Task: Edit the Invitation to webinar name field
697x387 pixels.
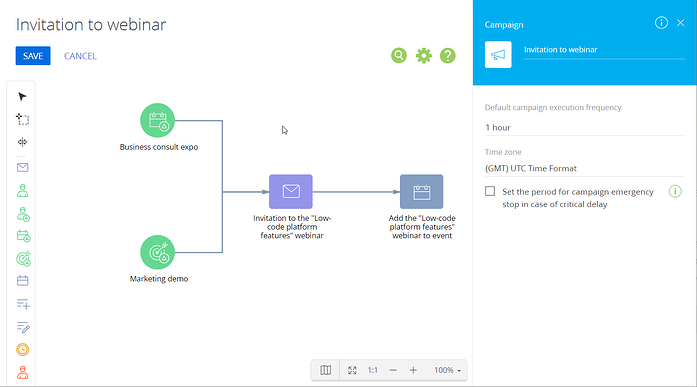Action: point(604,50)
